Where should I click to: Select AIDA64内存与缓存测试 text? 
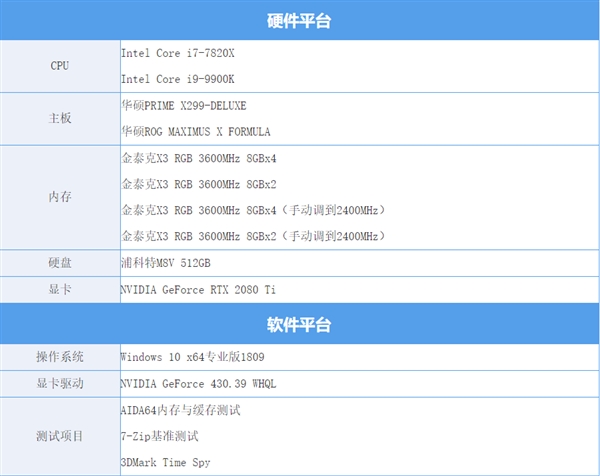click(x=180, y=410)
